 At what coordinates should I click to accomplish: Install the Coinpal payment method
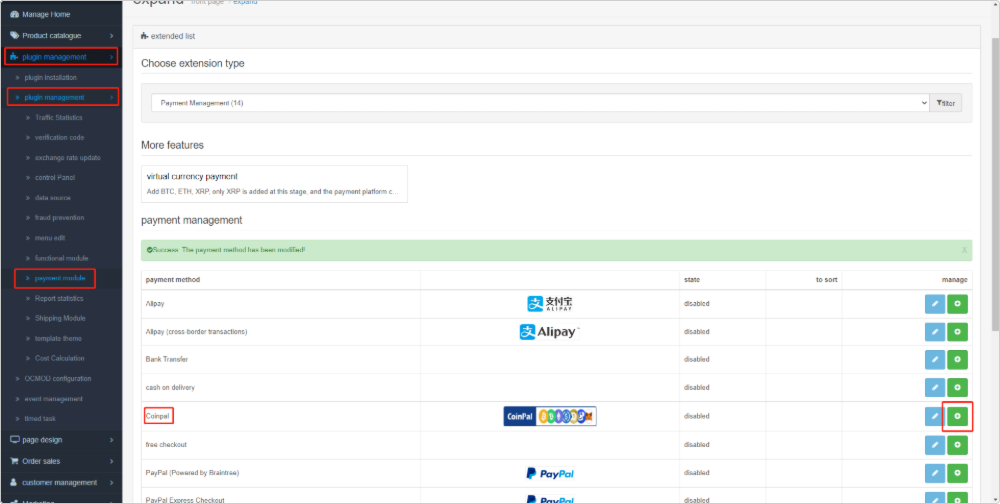(x=957, y=416)
